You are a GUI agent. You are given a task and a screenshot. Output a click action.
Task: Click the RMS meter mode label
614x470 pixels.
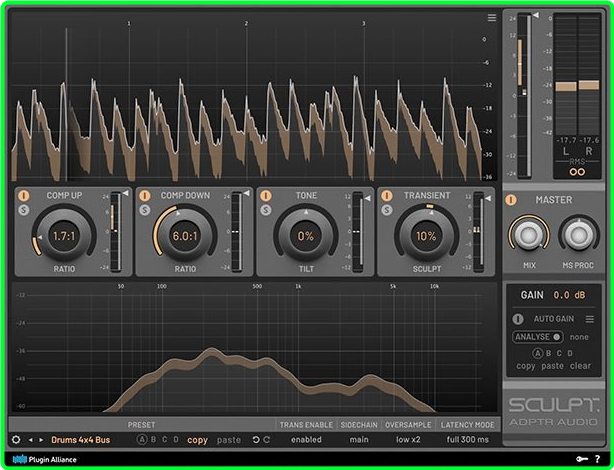577,161
